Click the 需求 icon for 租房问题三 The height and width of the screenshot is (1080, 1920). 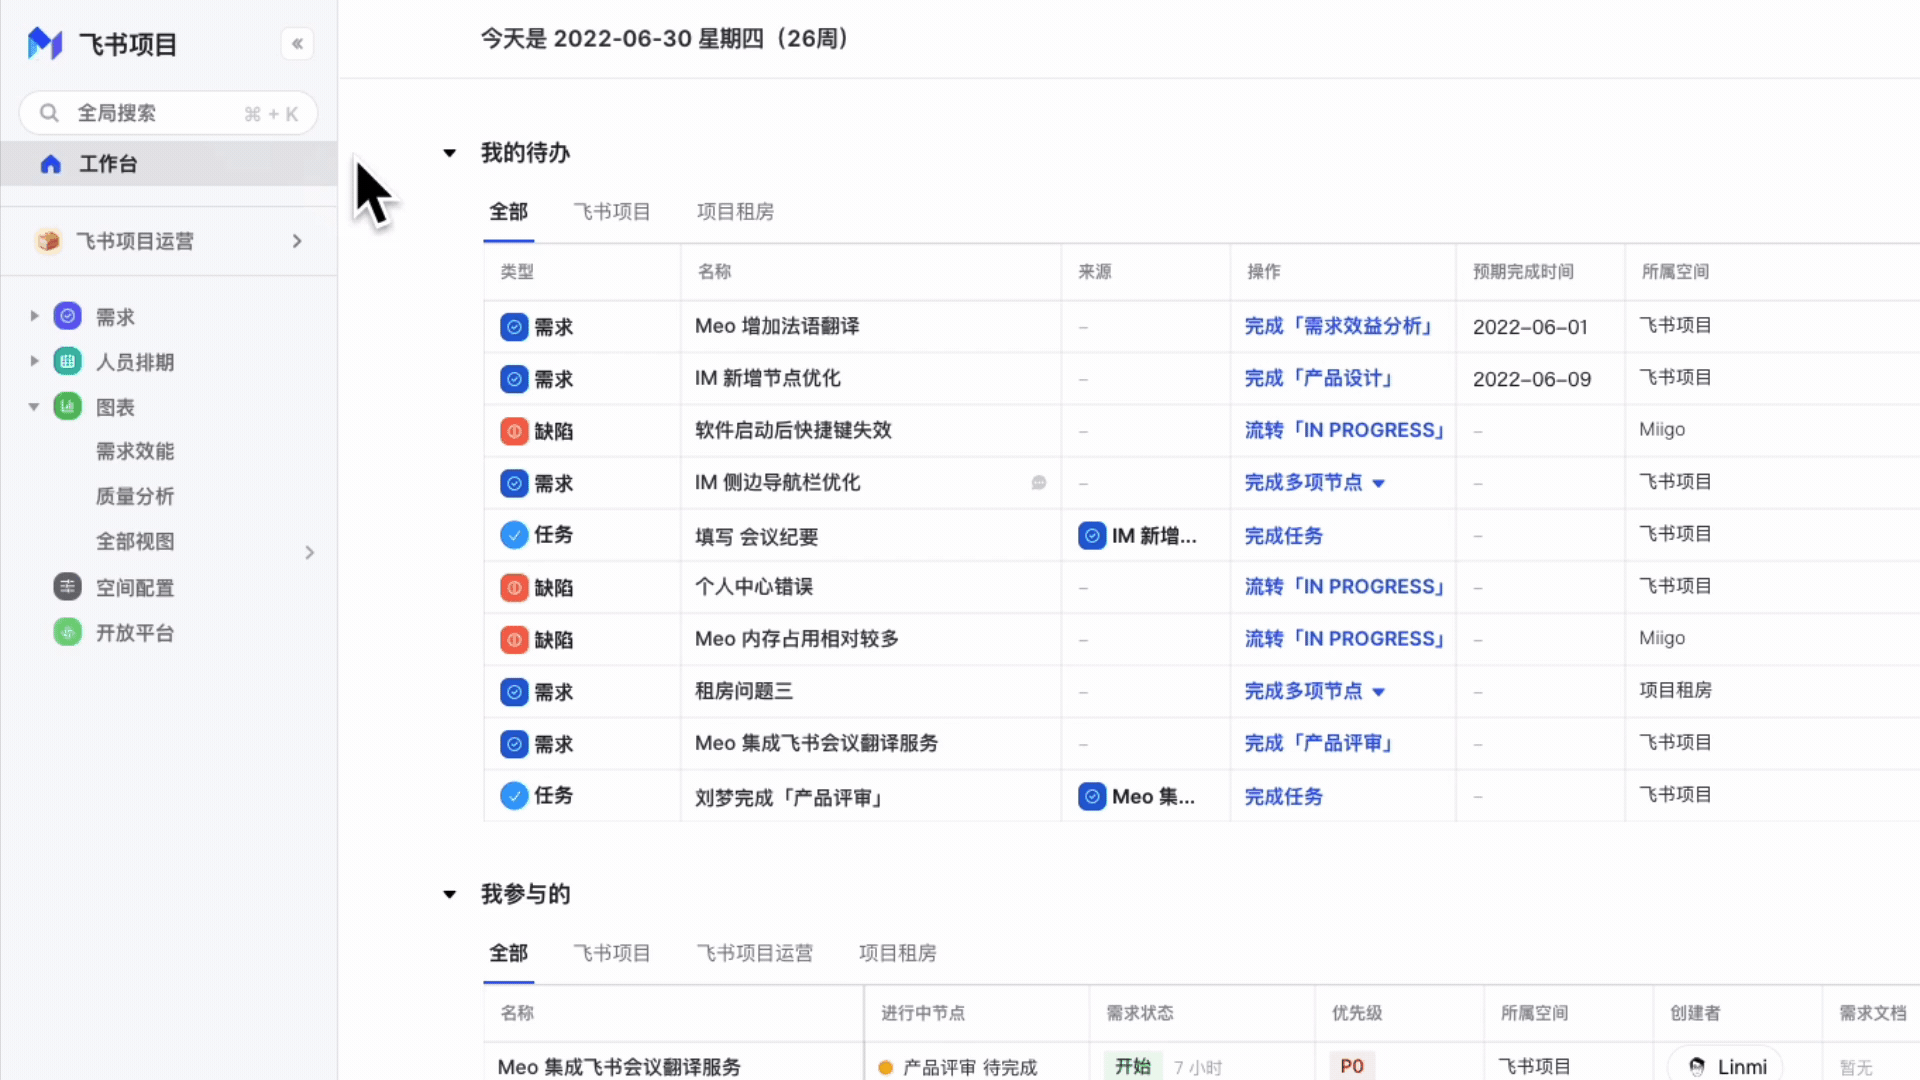(514, 692)
